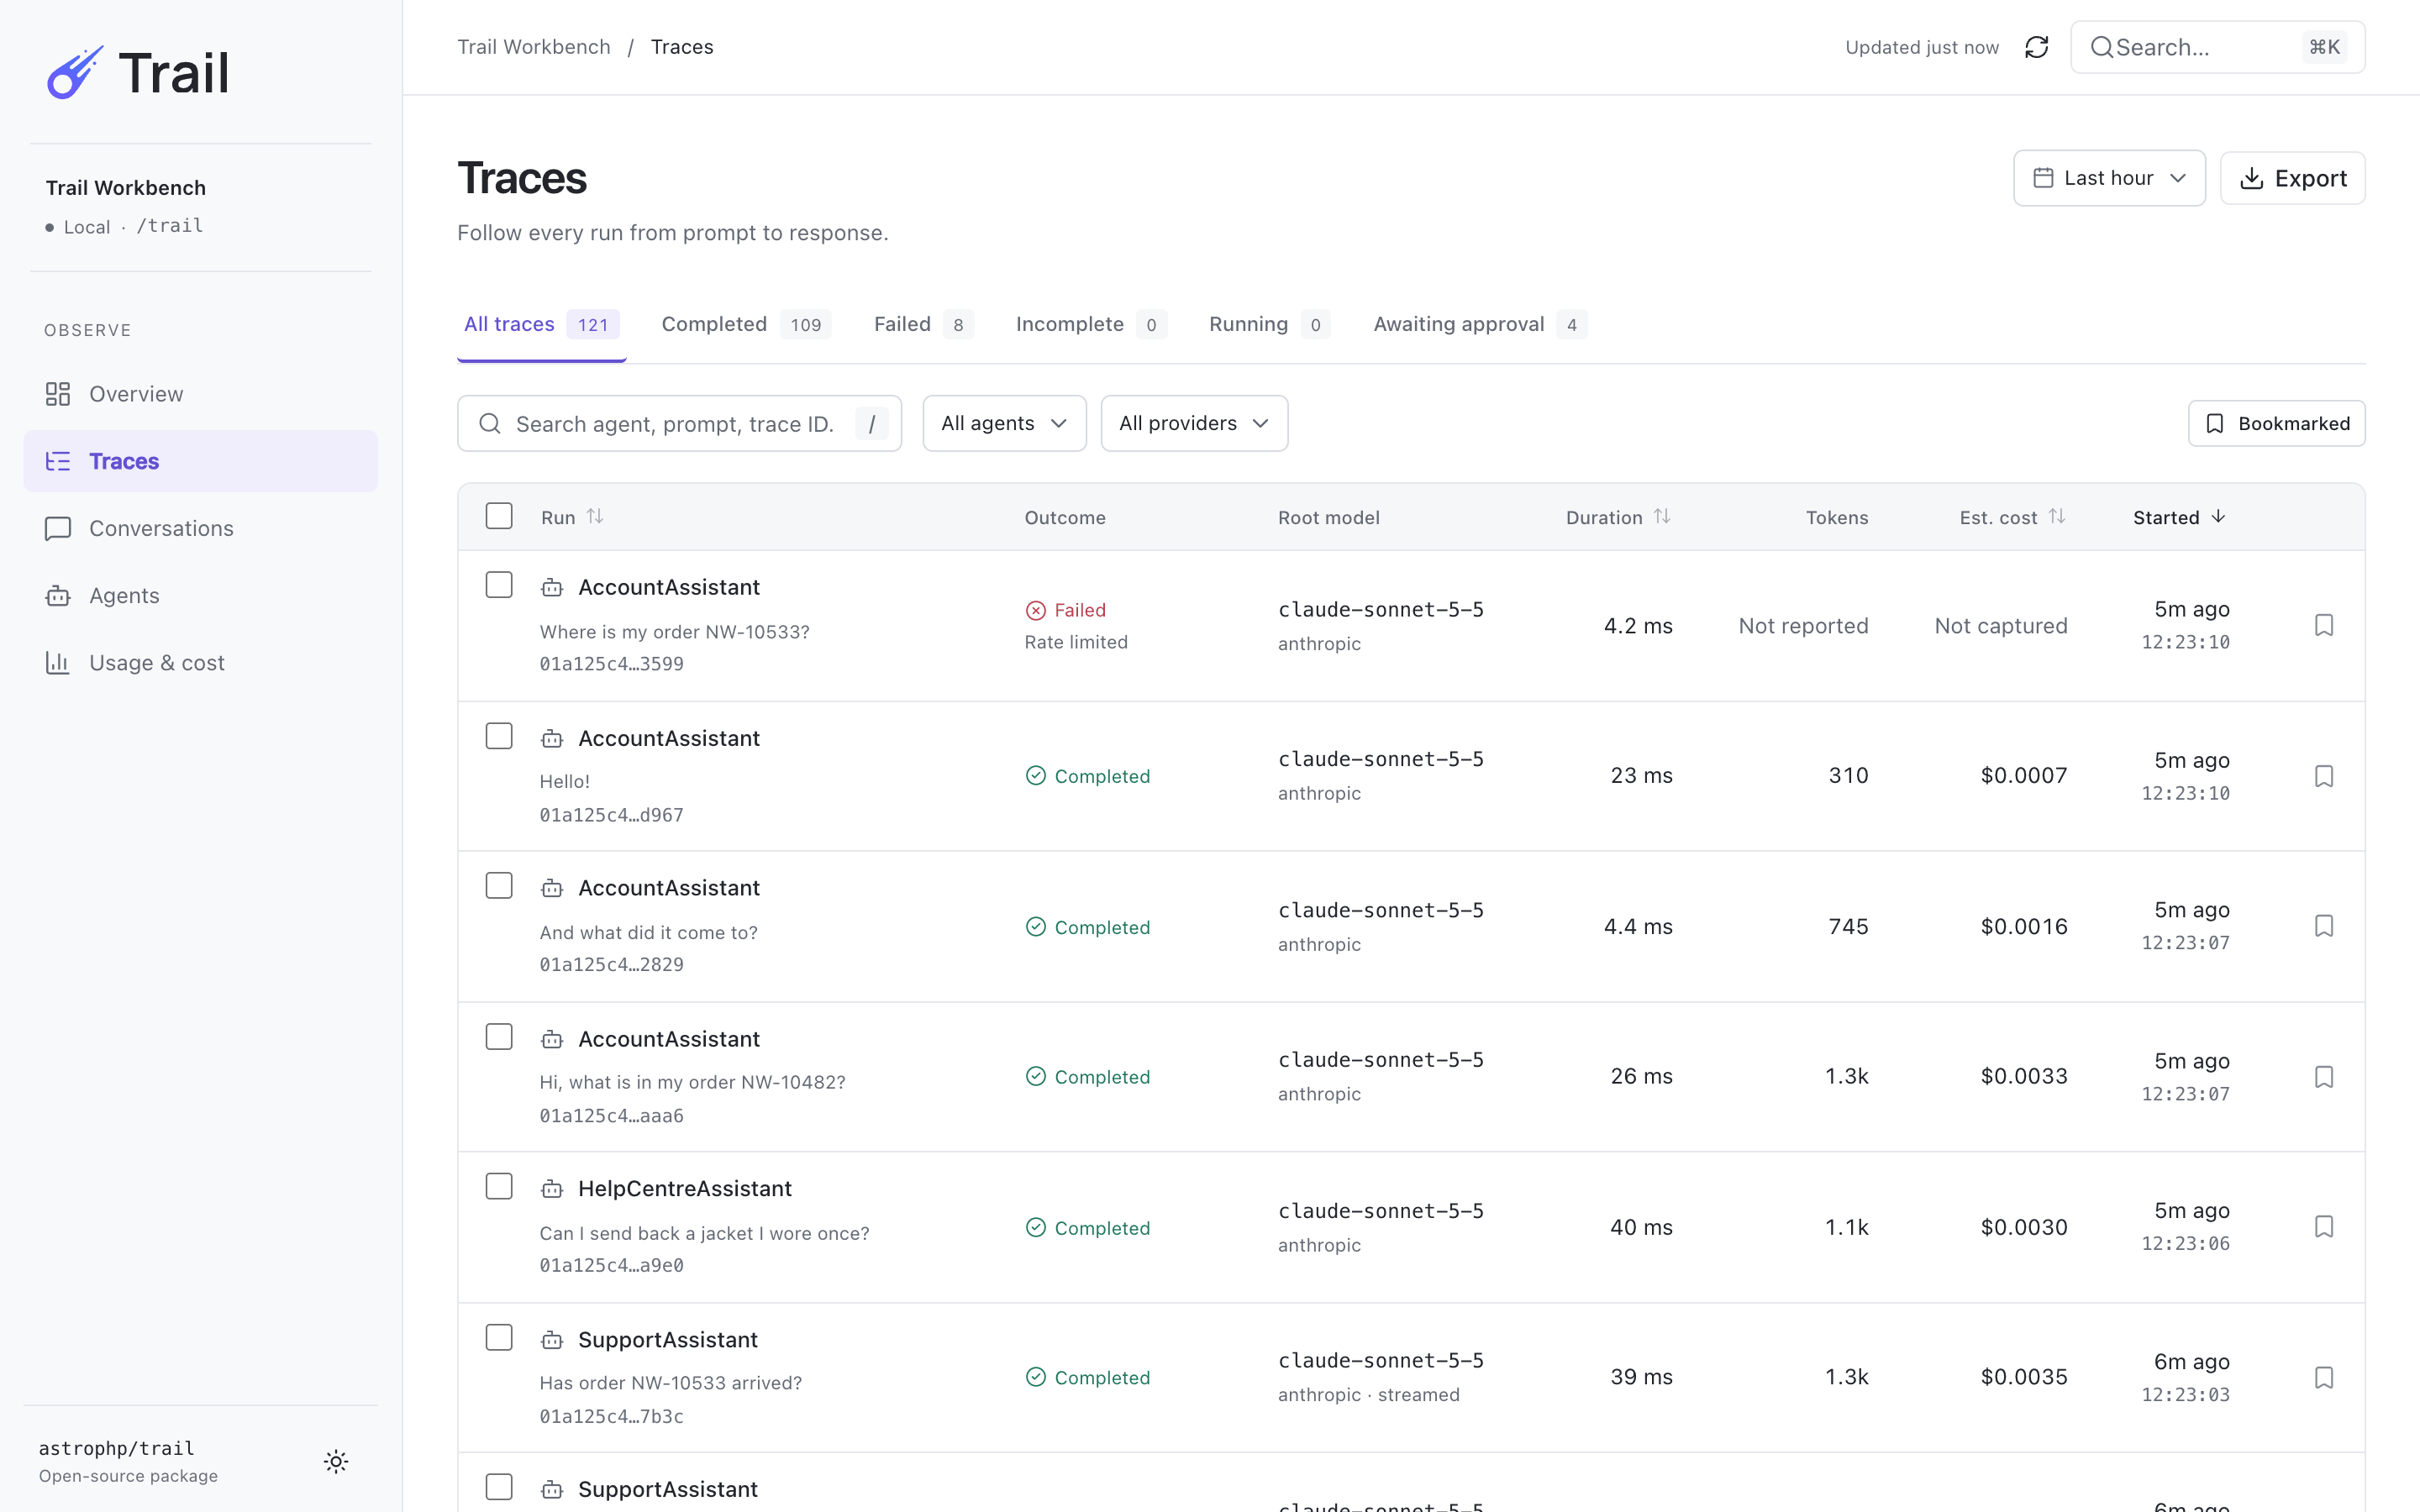Sort by Est. cost column arrows icon

pos(2057,516)
